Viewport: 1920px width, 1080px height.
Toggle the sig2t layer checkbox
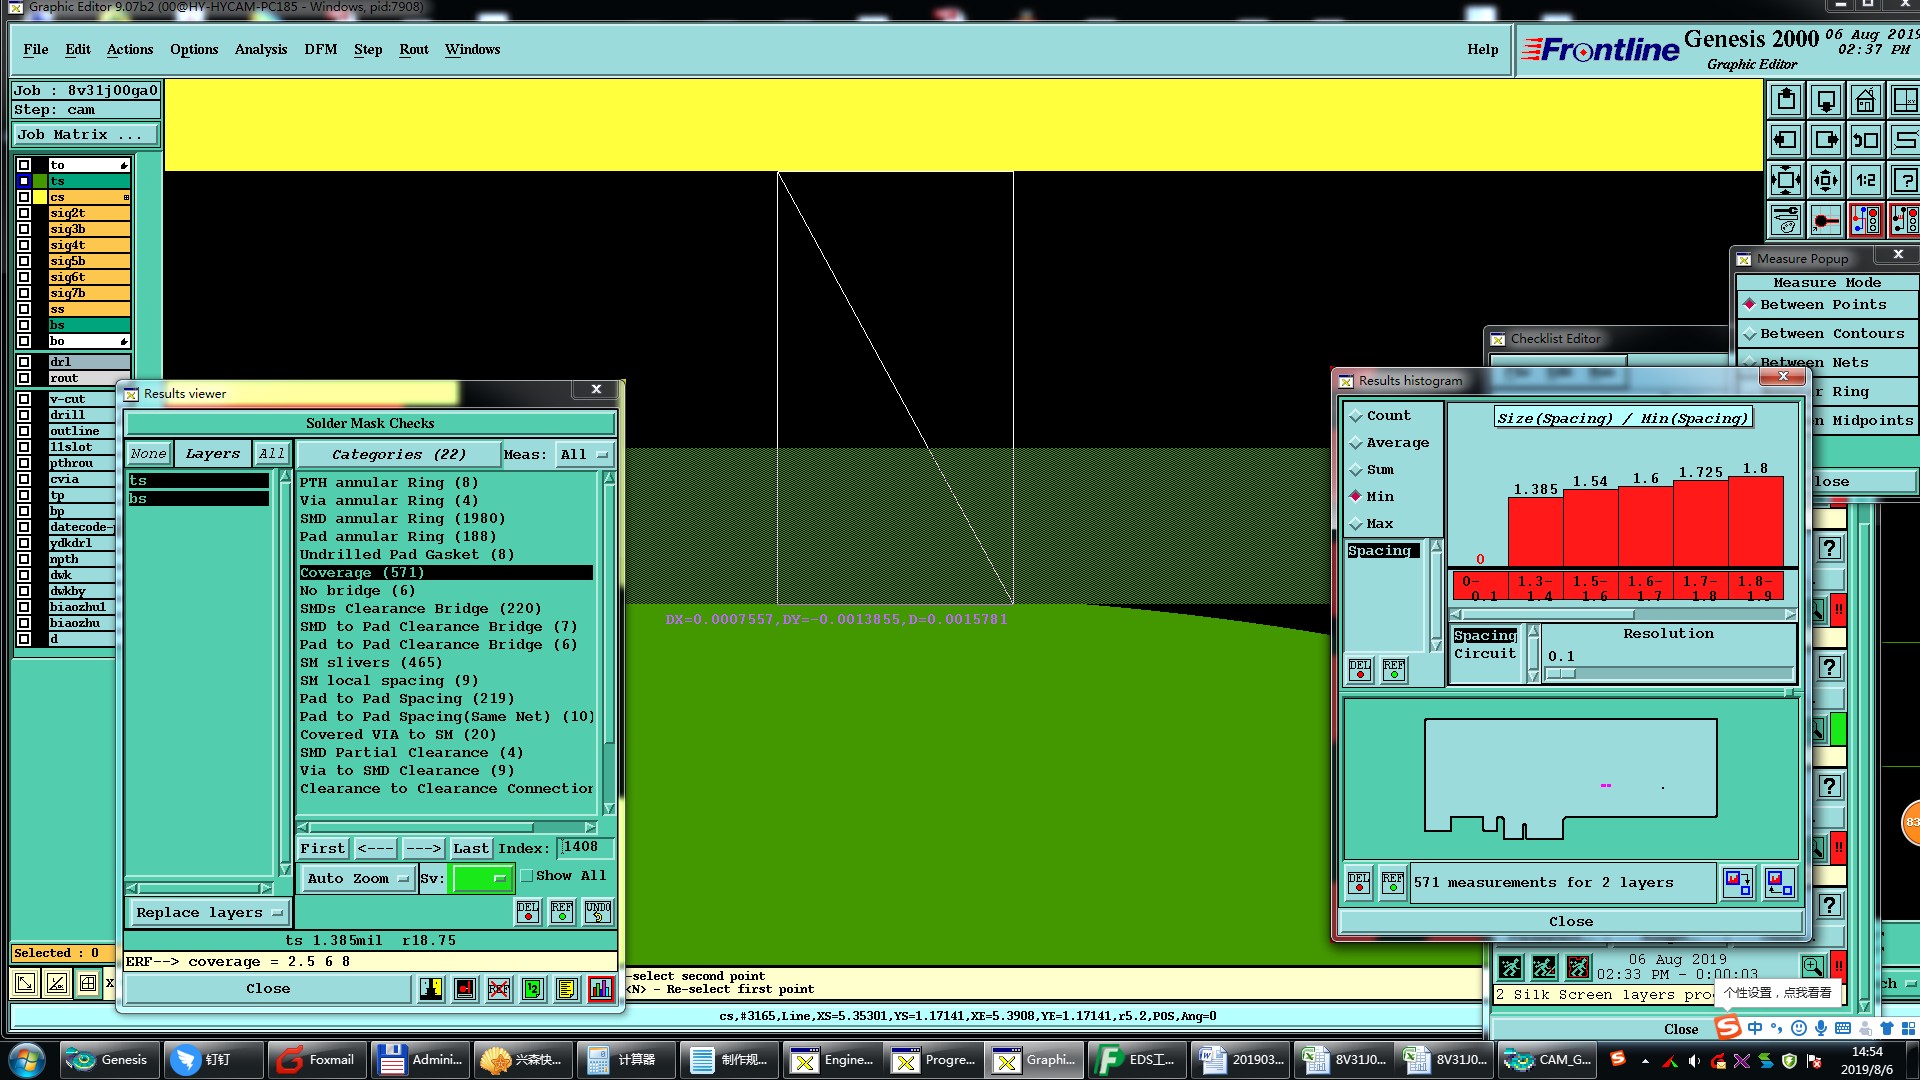click(x=24, y=213)
